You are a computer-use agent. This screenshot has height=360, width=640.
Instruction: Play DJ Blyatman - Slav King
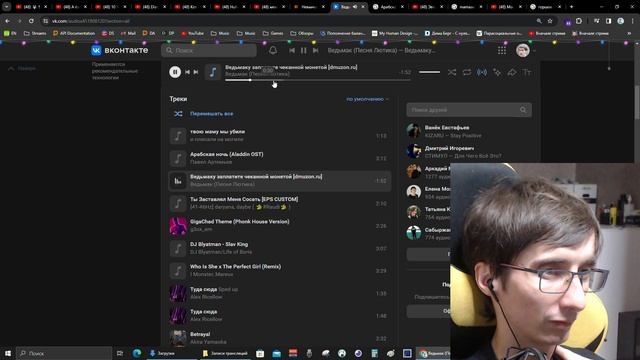(280, 248)
